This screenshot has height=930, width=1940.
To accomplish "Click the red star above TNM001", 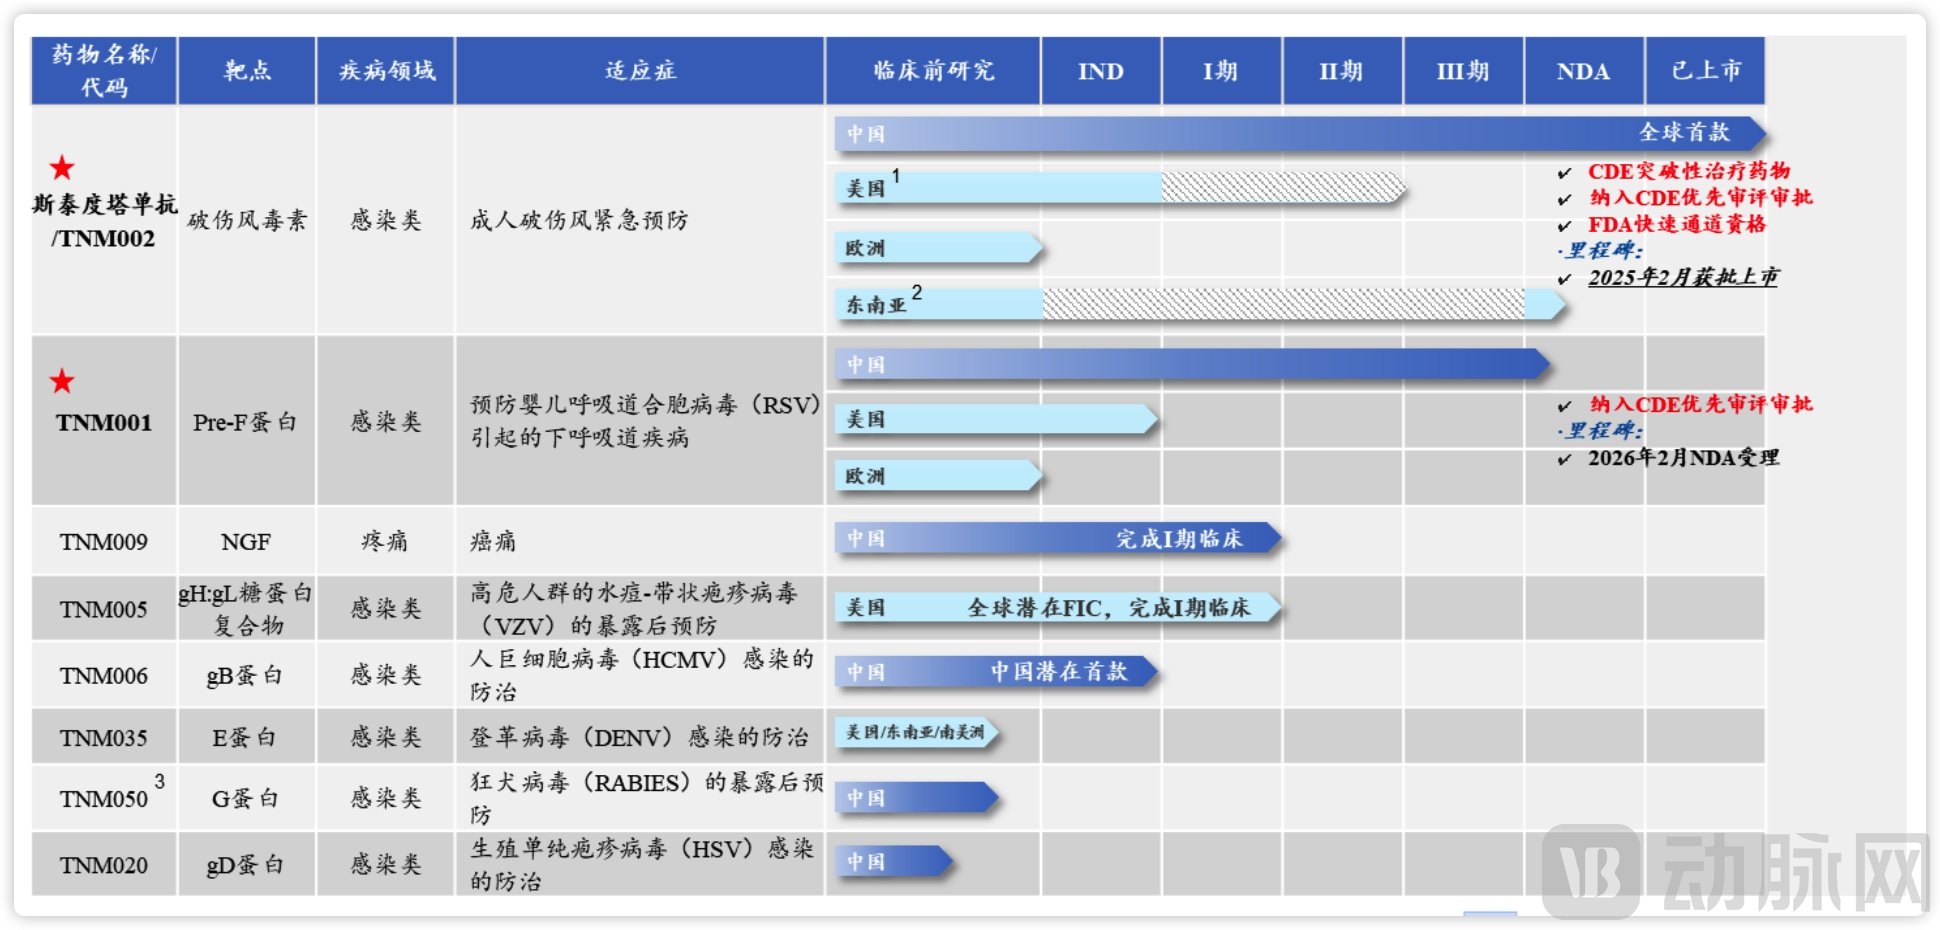I will click(x=62, y=381).
